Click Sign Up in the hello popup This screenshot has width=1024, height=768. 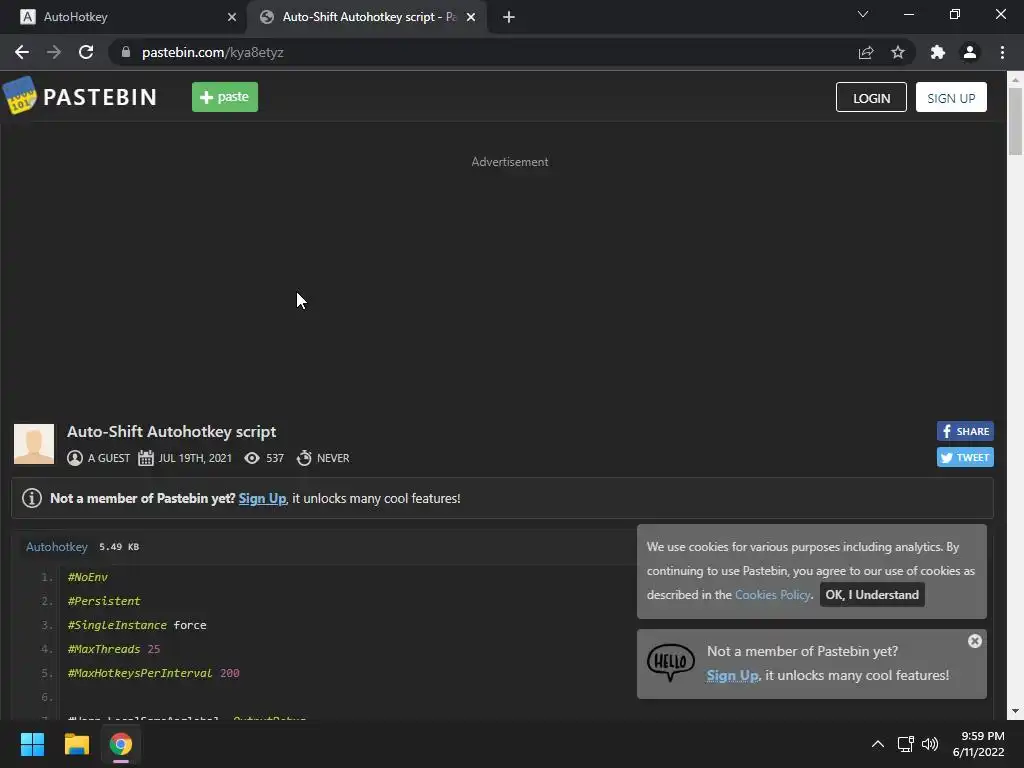tap(732, 675)
